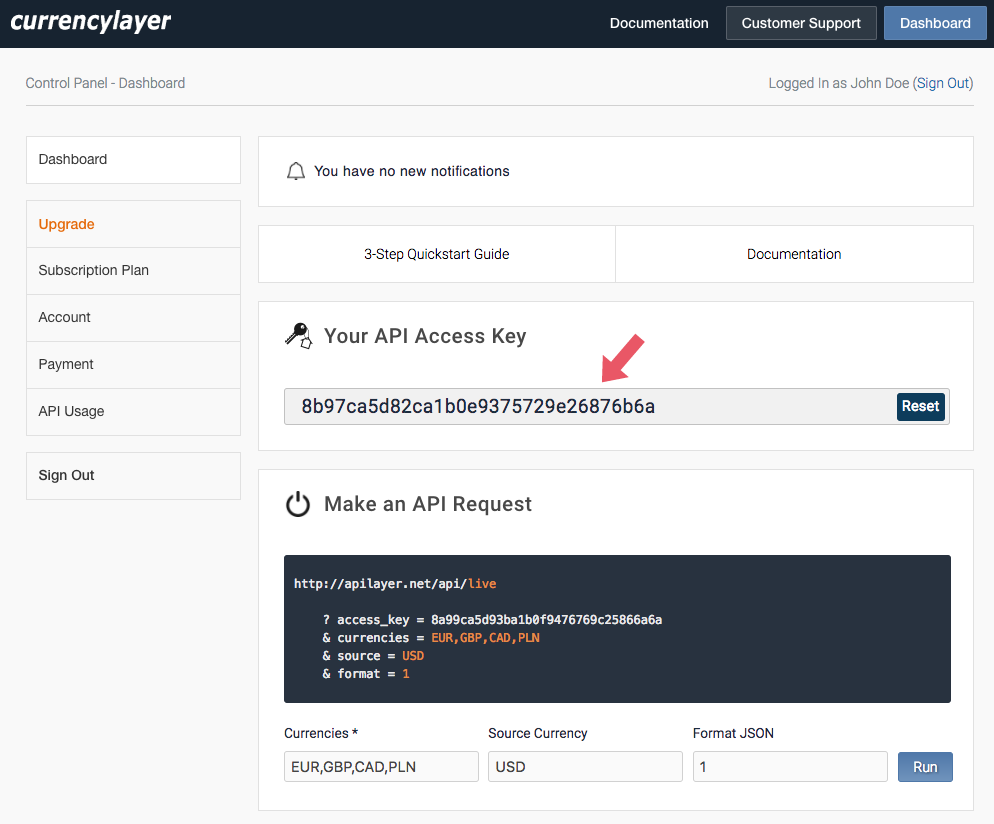Screen dimensions: 994x824
Task: Open API Usage in the sidebar
Action: point(133,411)
